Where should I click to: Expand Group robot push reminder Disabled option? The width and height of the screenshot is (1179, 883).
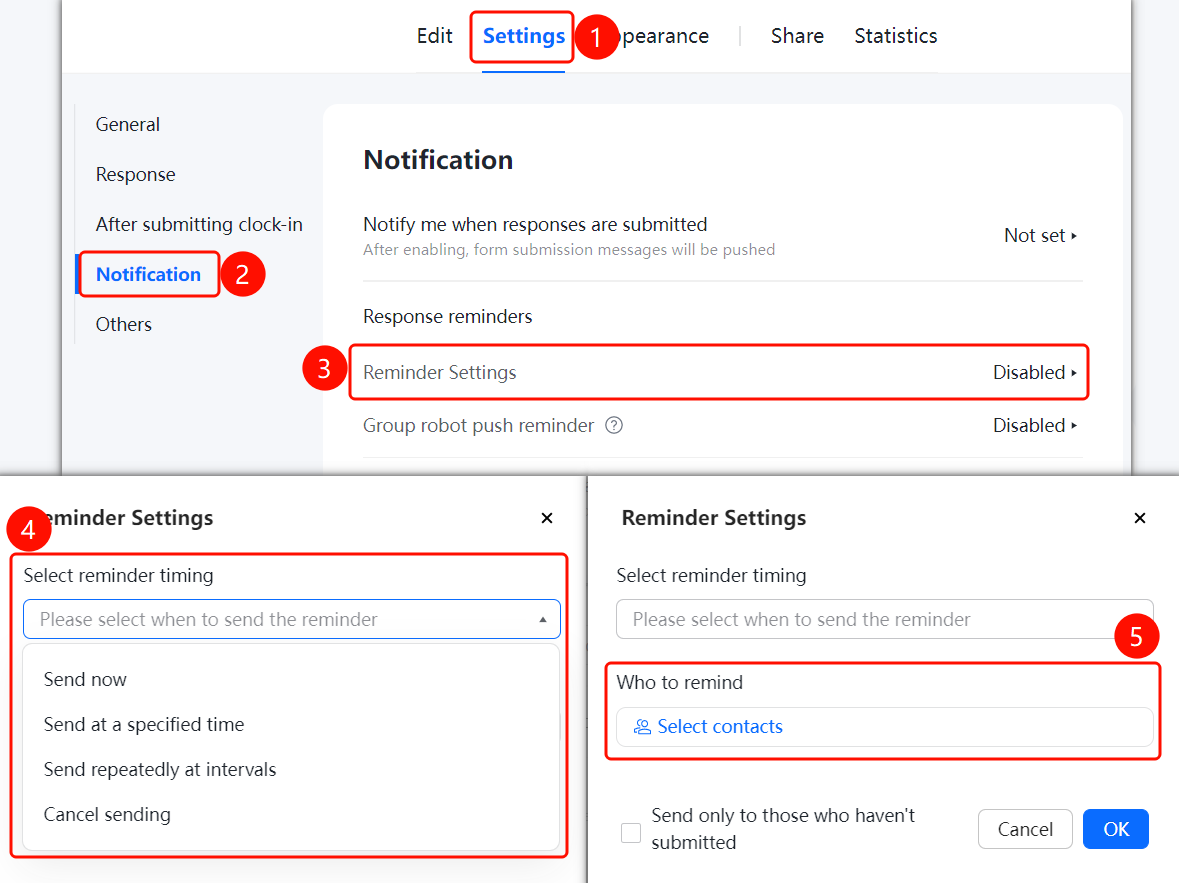pos(1035,426)
